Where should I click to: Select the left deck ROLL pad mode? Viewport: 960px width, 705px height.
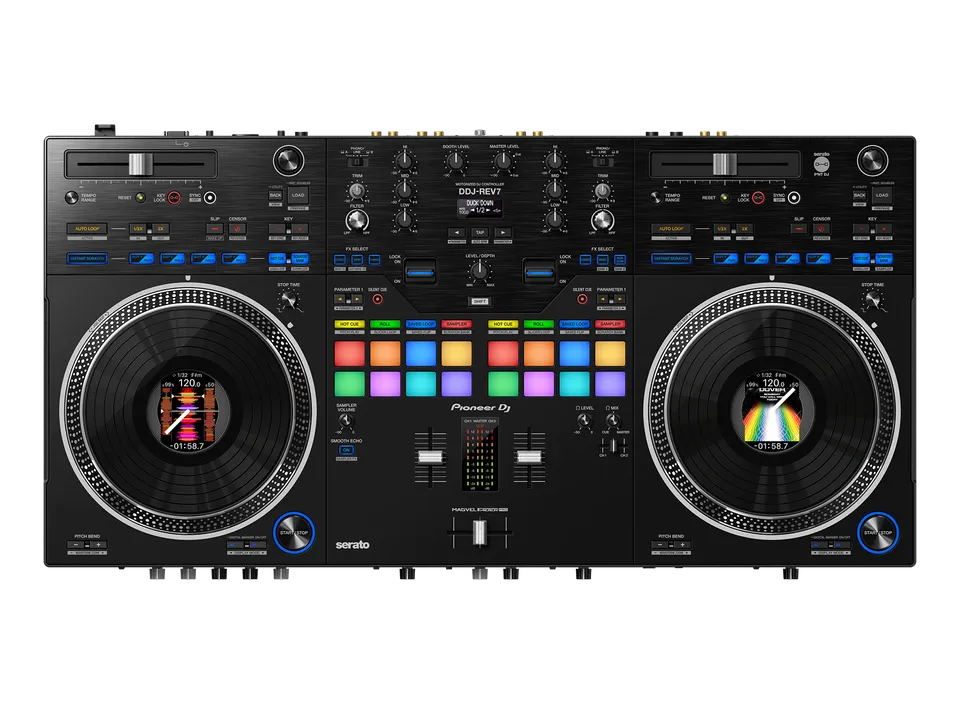coord(385,324)
